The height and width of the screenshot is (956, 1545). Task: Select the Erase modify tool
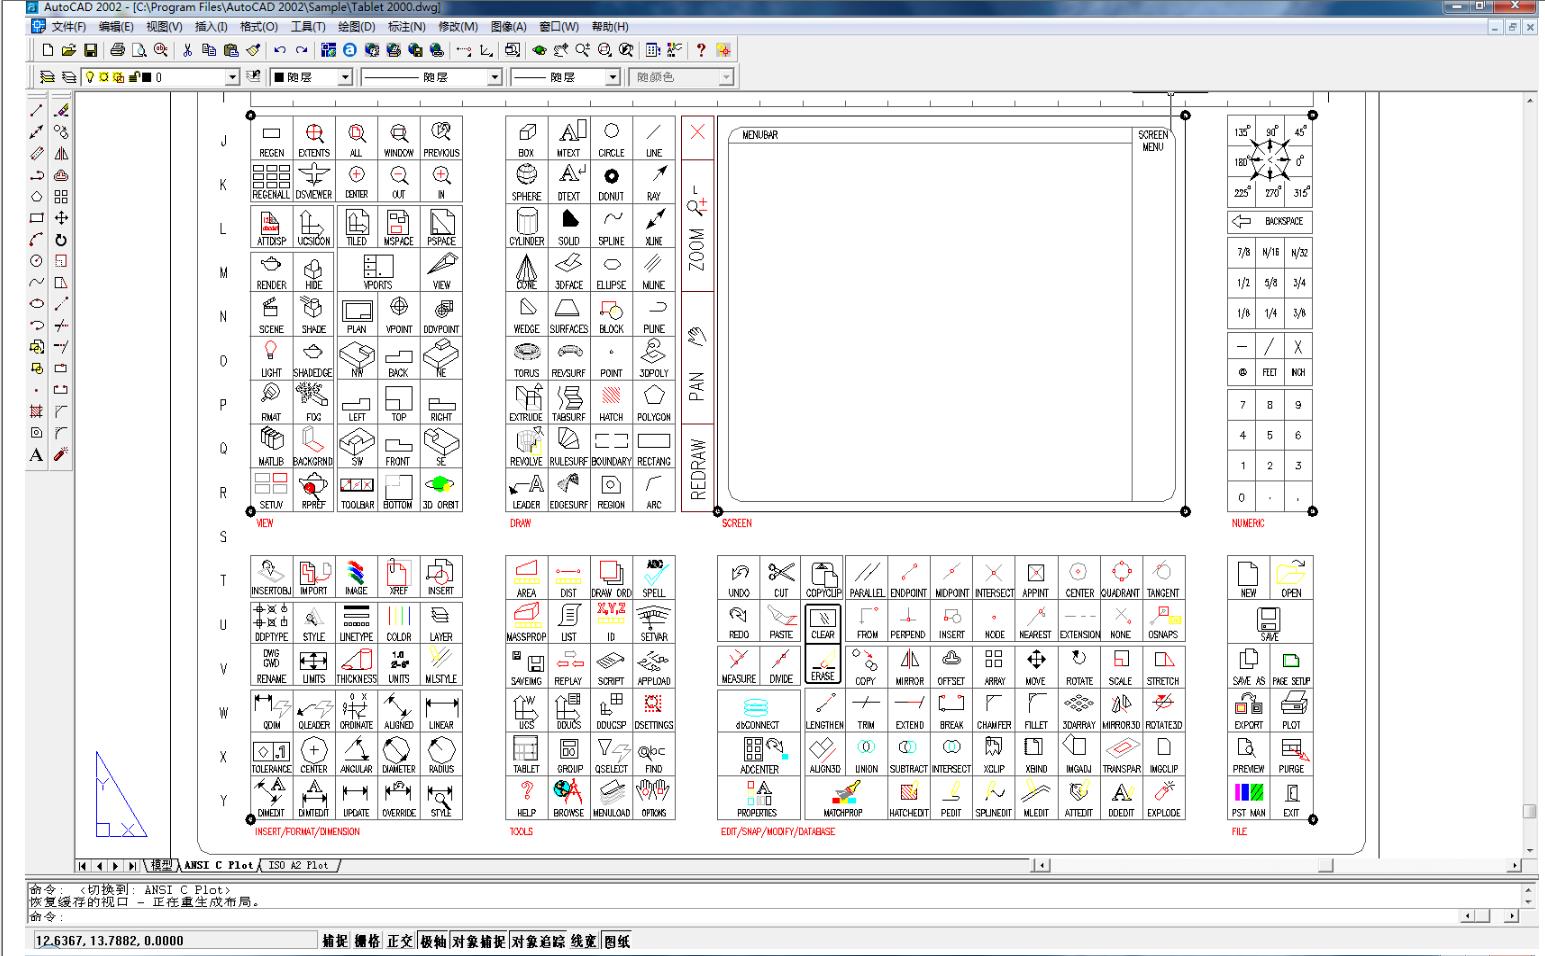tap(61, 110)
